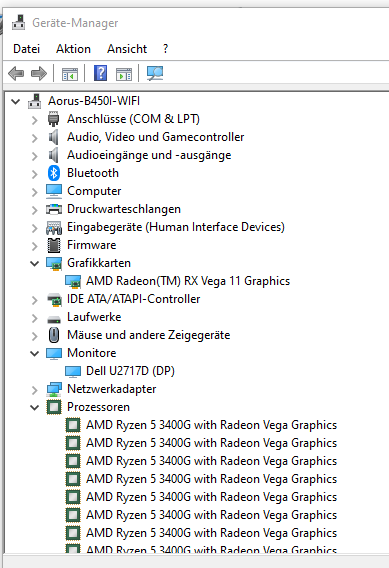Open the Aktion menu
The width and height of the screenshot is (389, 568).
(x=73, y=49)
